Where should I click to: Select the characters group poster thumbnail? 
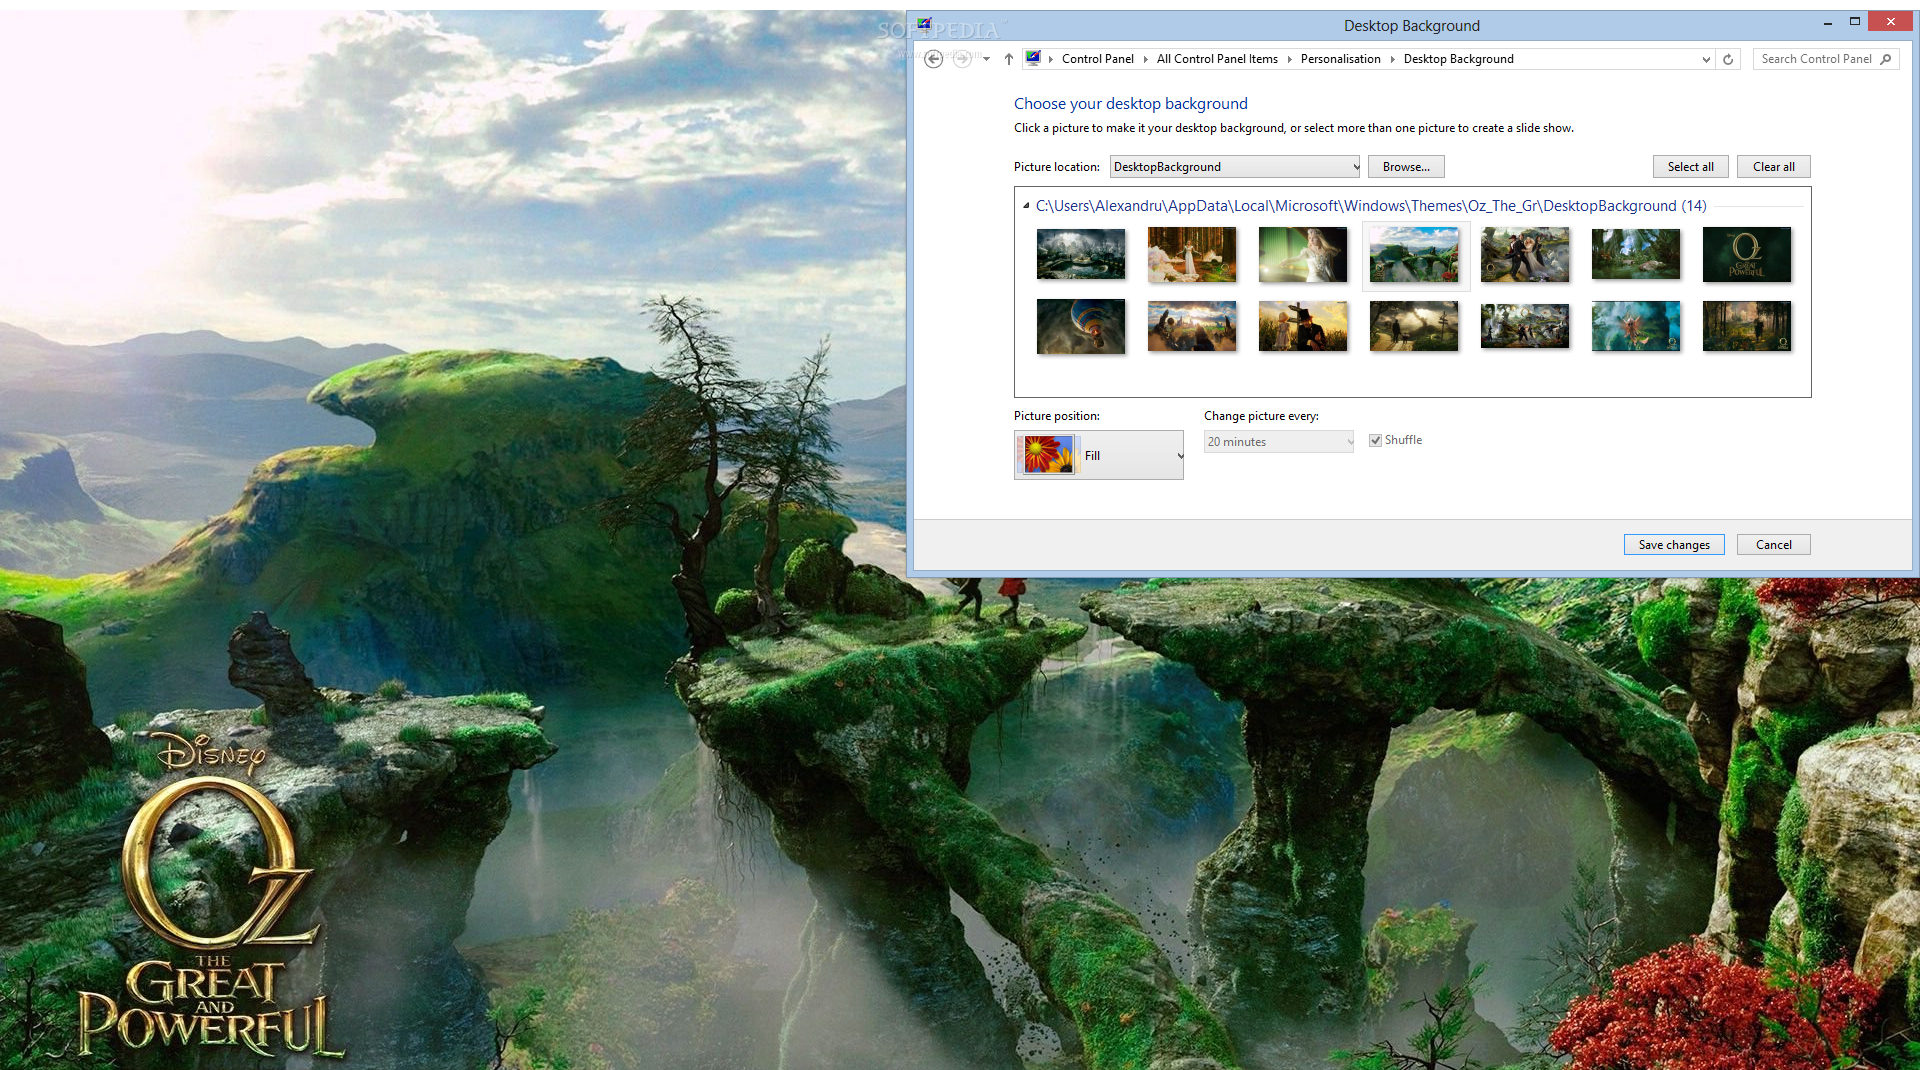1525,254
